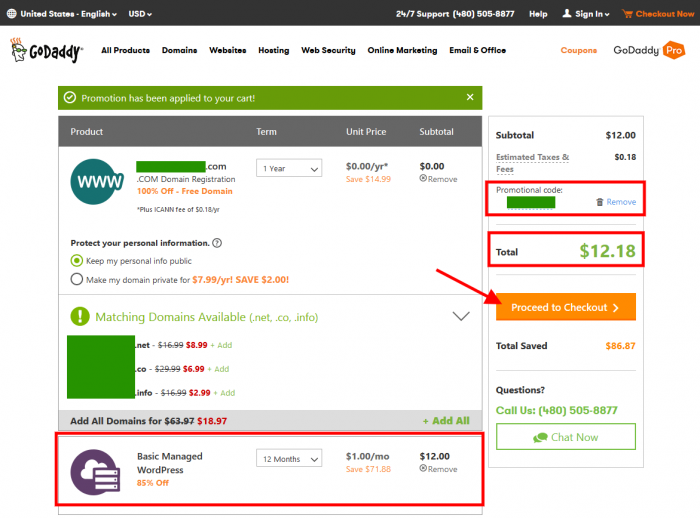Click the 100% Off - Free Domain text
The height and width of the screenshot is (518, 700).
(185, 191)
